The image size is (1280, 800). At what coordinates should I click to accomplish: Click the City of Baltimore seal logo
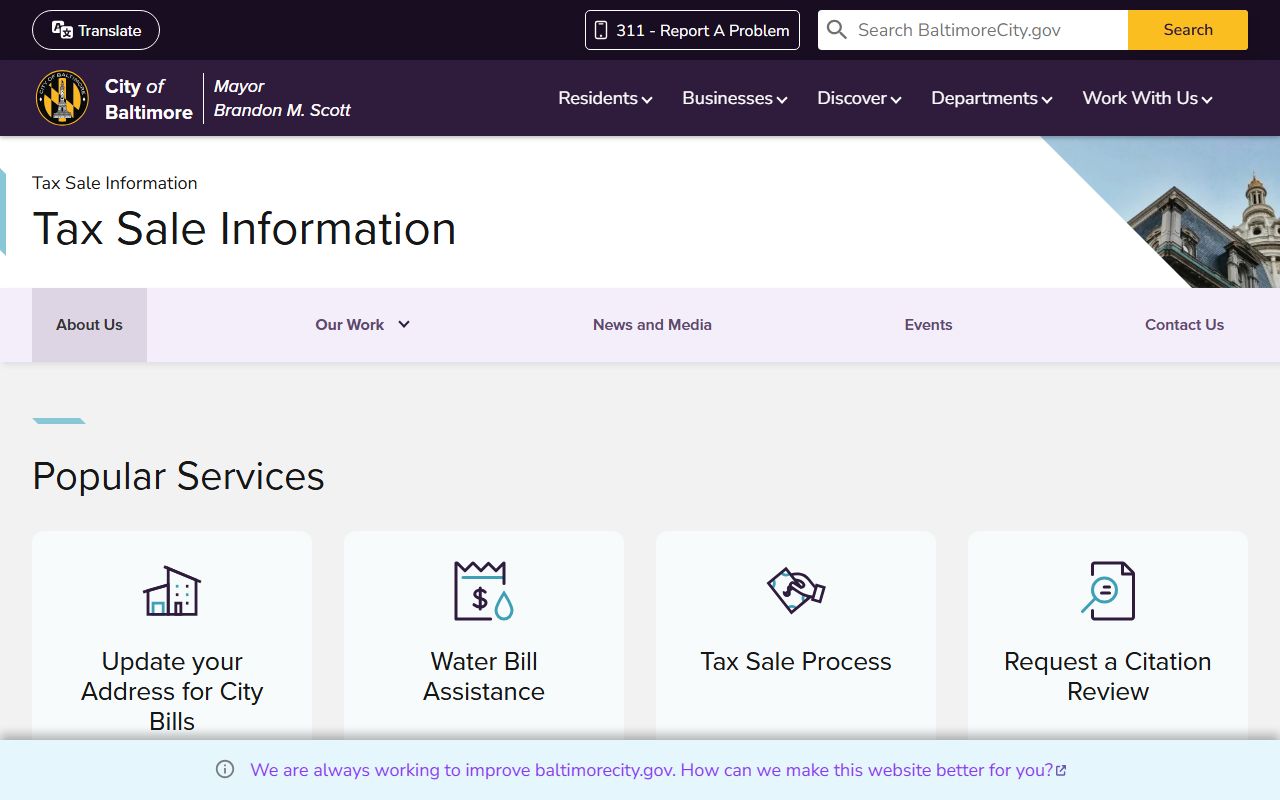pos(62,98)
